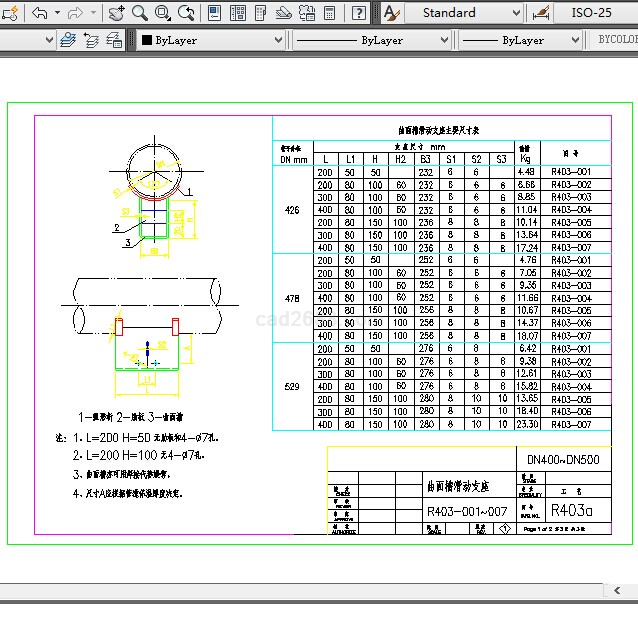Open Help with question mark icon
This screenshot has width=638, height=638.
pos(356,13)
